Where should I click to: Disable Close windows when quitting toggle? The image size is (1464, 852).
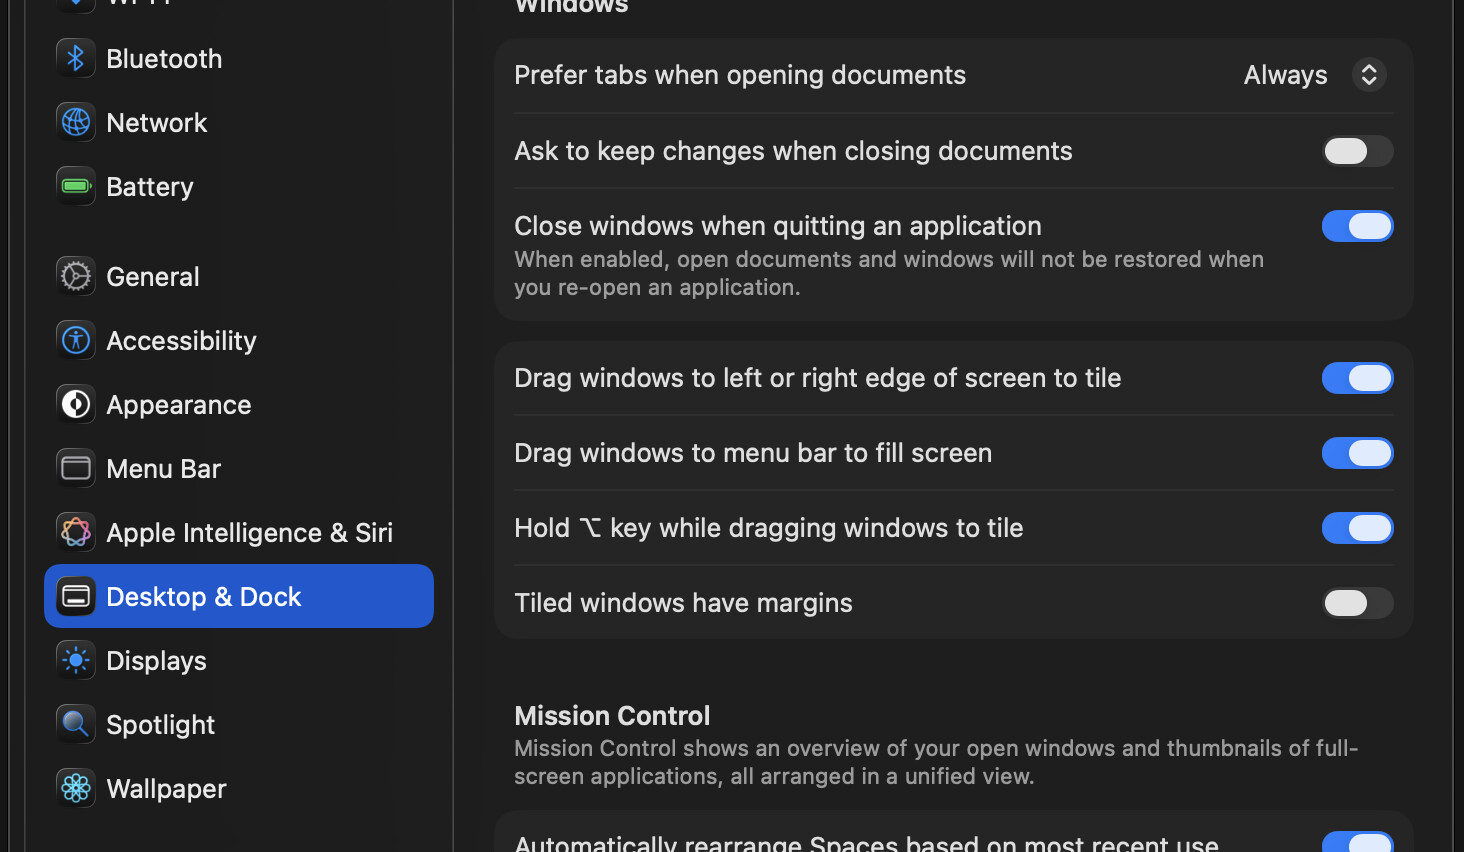1357,226
